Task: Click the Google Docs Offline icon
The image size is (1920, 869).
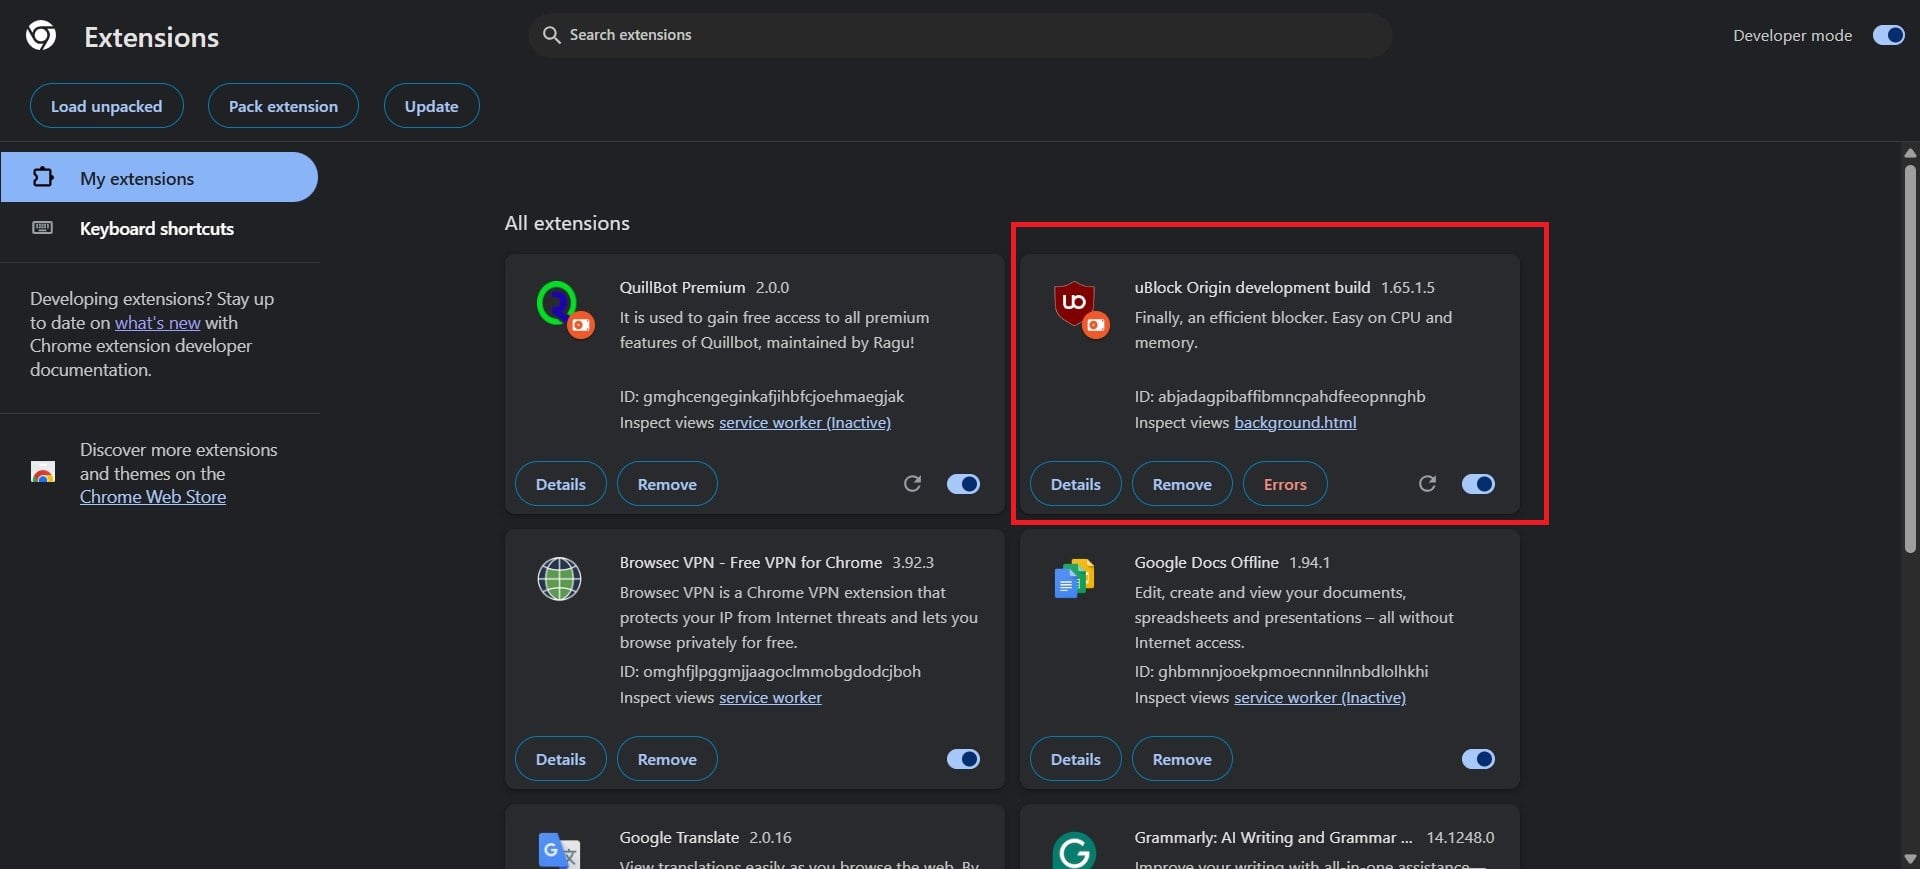Action: point(1074,579)
